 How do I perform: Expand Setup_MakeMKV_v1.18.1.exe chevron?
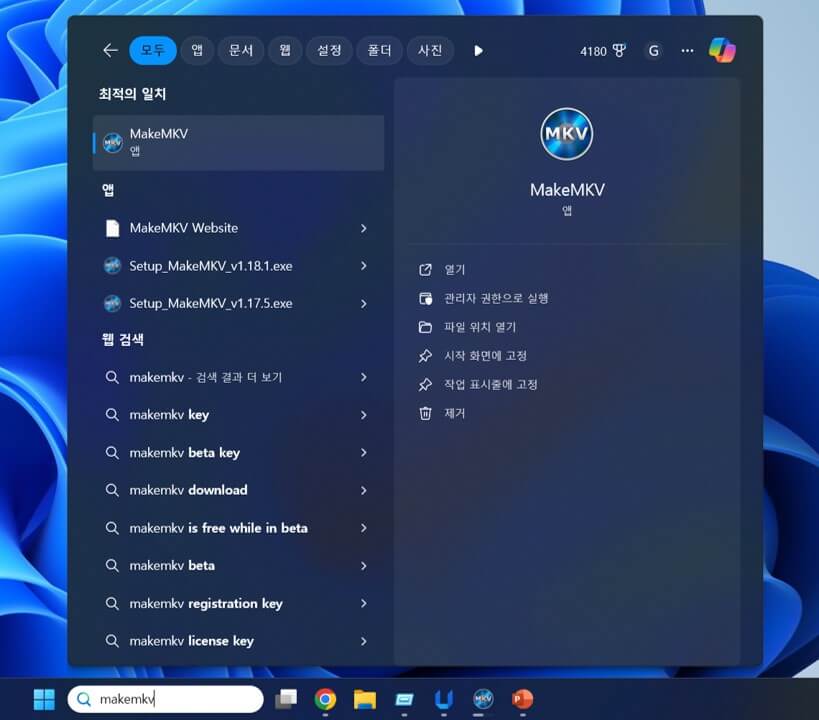point(364,266)
